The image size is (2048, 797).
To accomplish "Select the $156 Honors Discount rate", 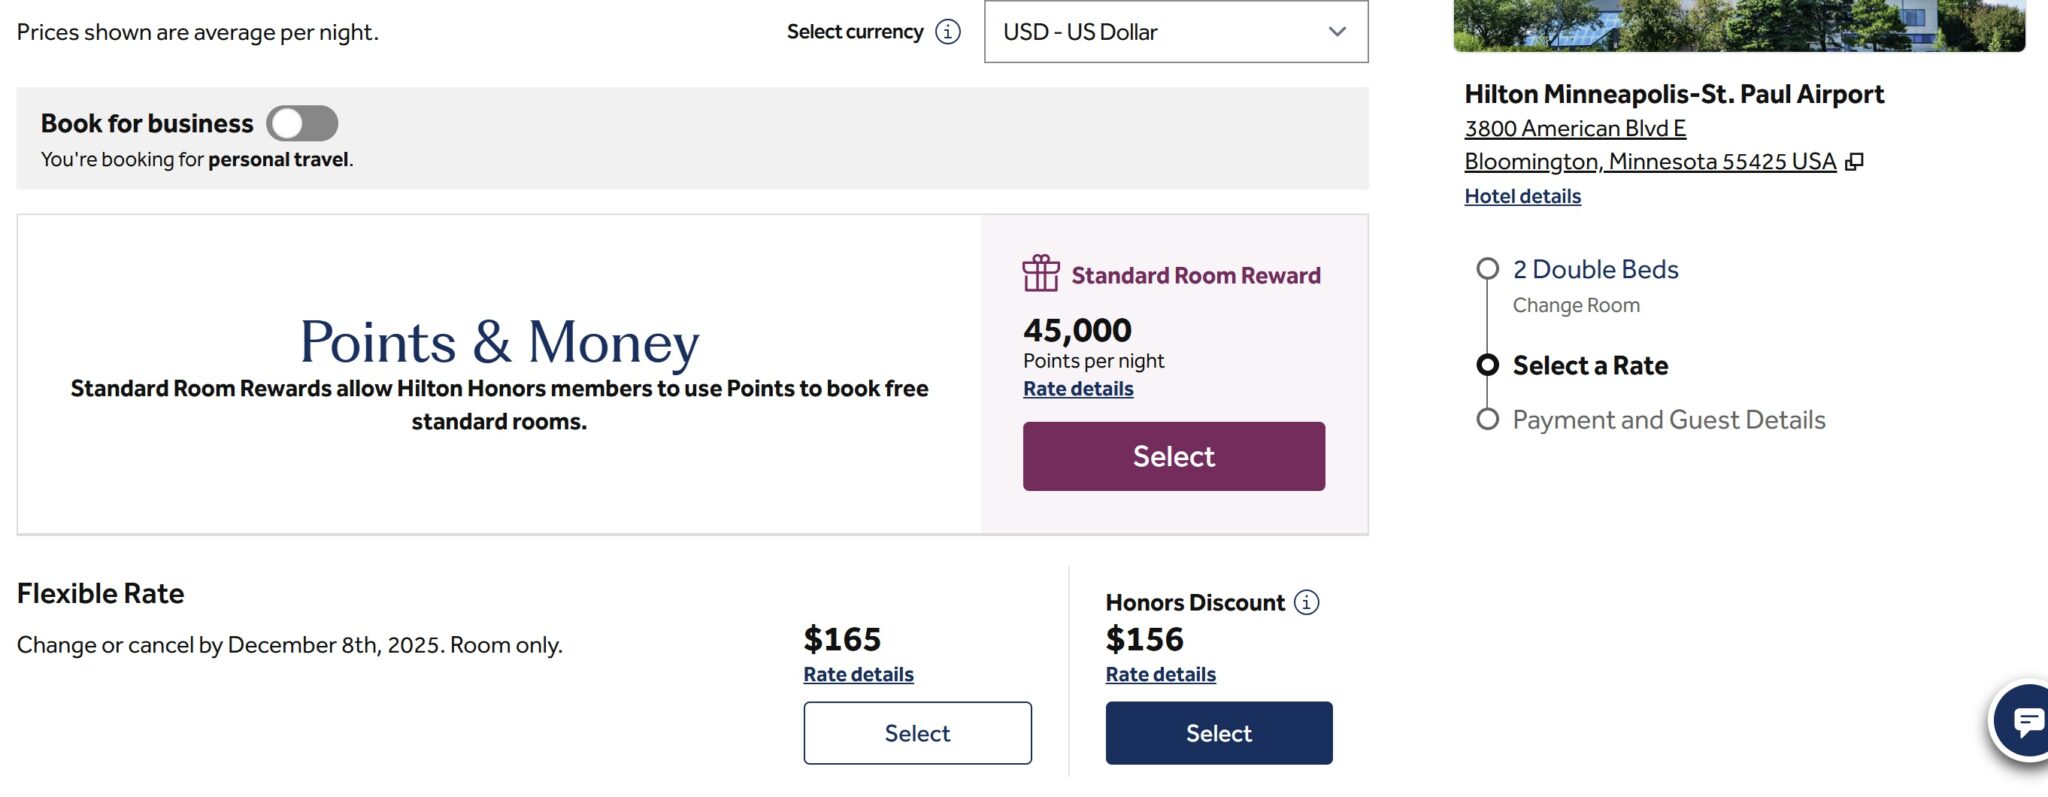I will 1219,733.
